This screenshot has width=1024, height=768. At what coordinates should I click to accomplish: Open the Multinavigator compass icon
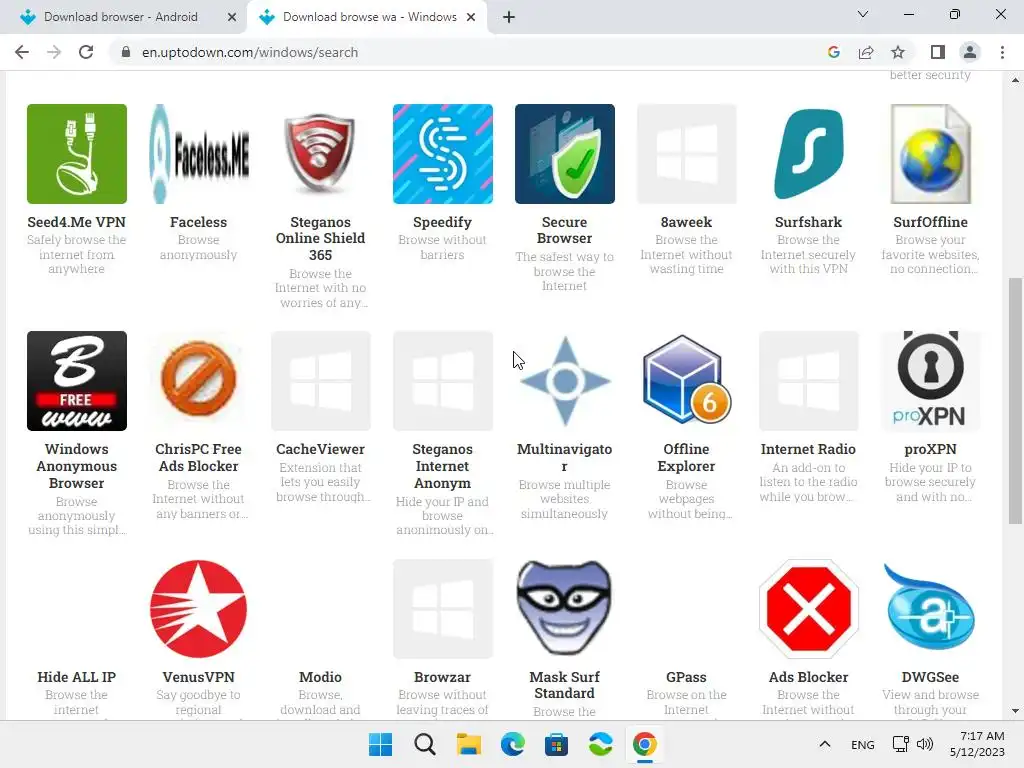(x=564, y=381)
